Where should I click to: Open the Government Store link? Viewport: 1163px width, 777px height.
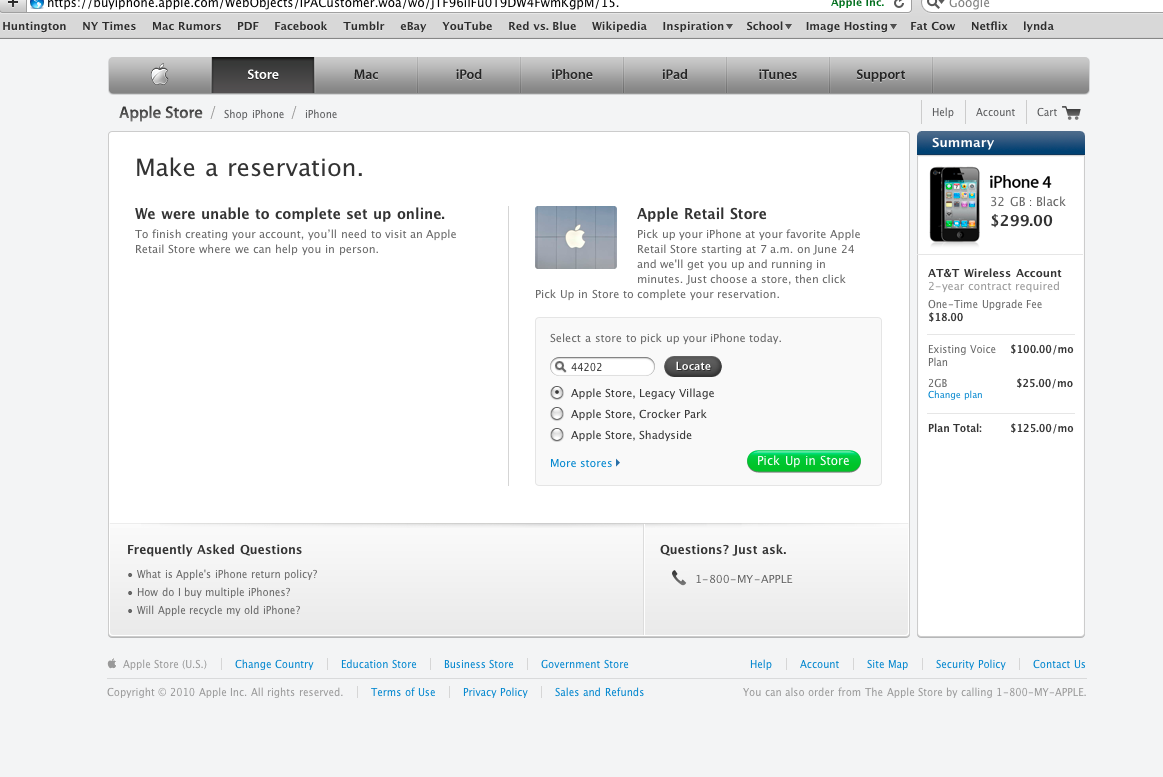click(584, 664)
